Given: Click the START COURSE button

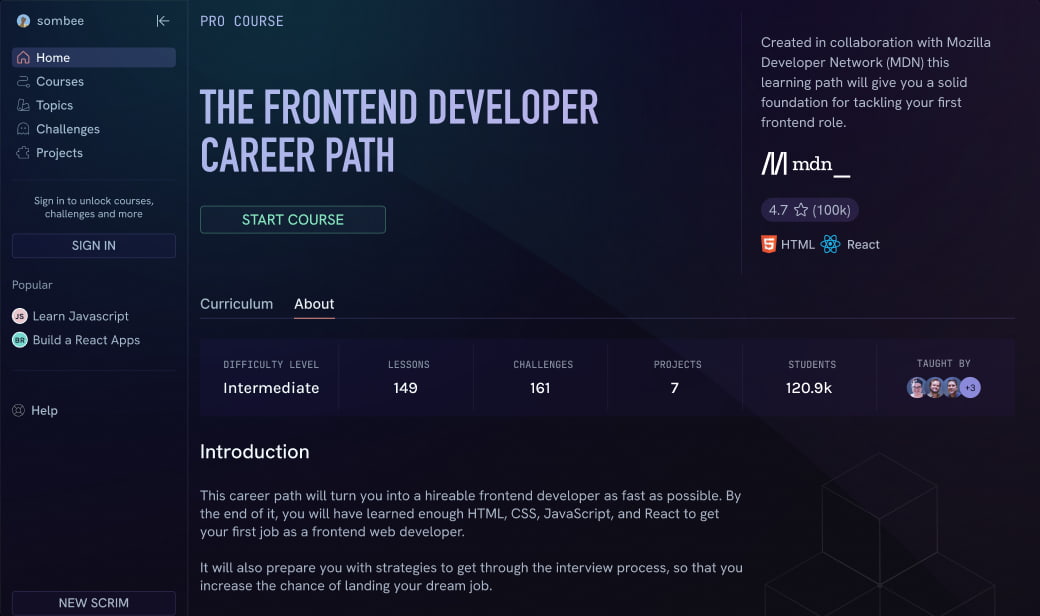Looking at the screenshot, I should (x=292, y=219).
